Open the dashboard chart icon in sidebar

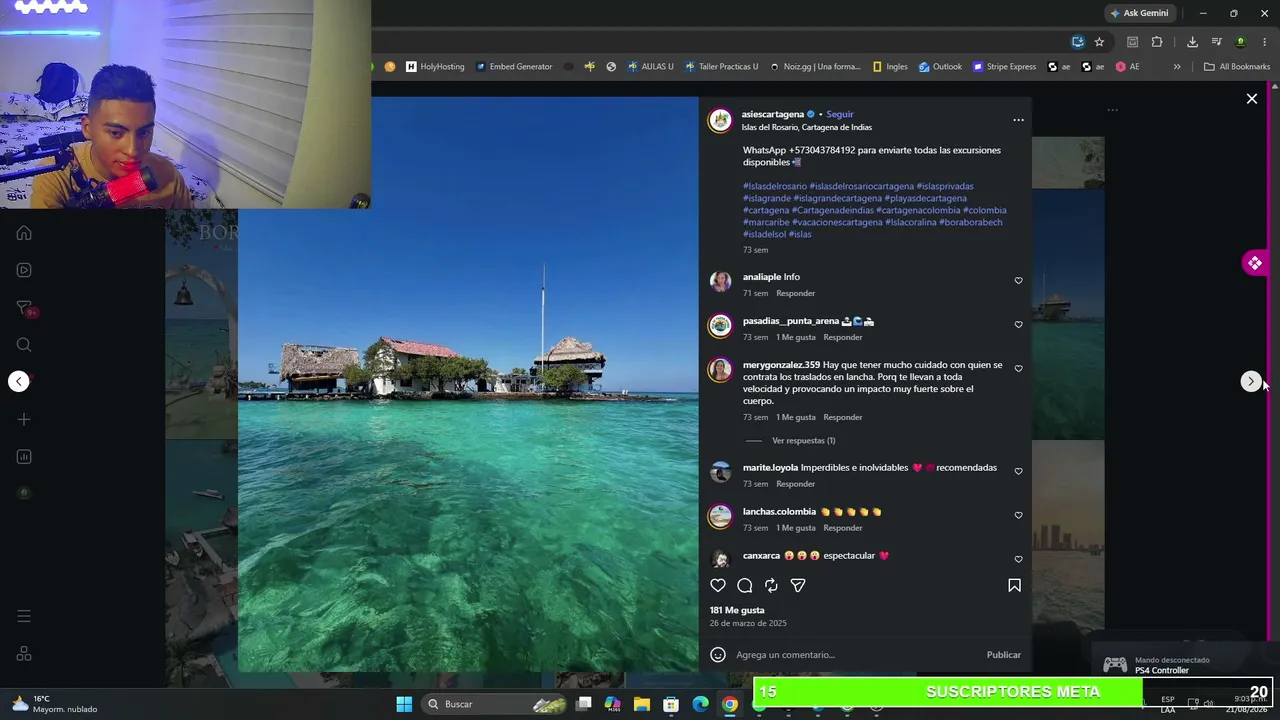coord(24,457)
